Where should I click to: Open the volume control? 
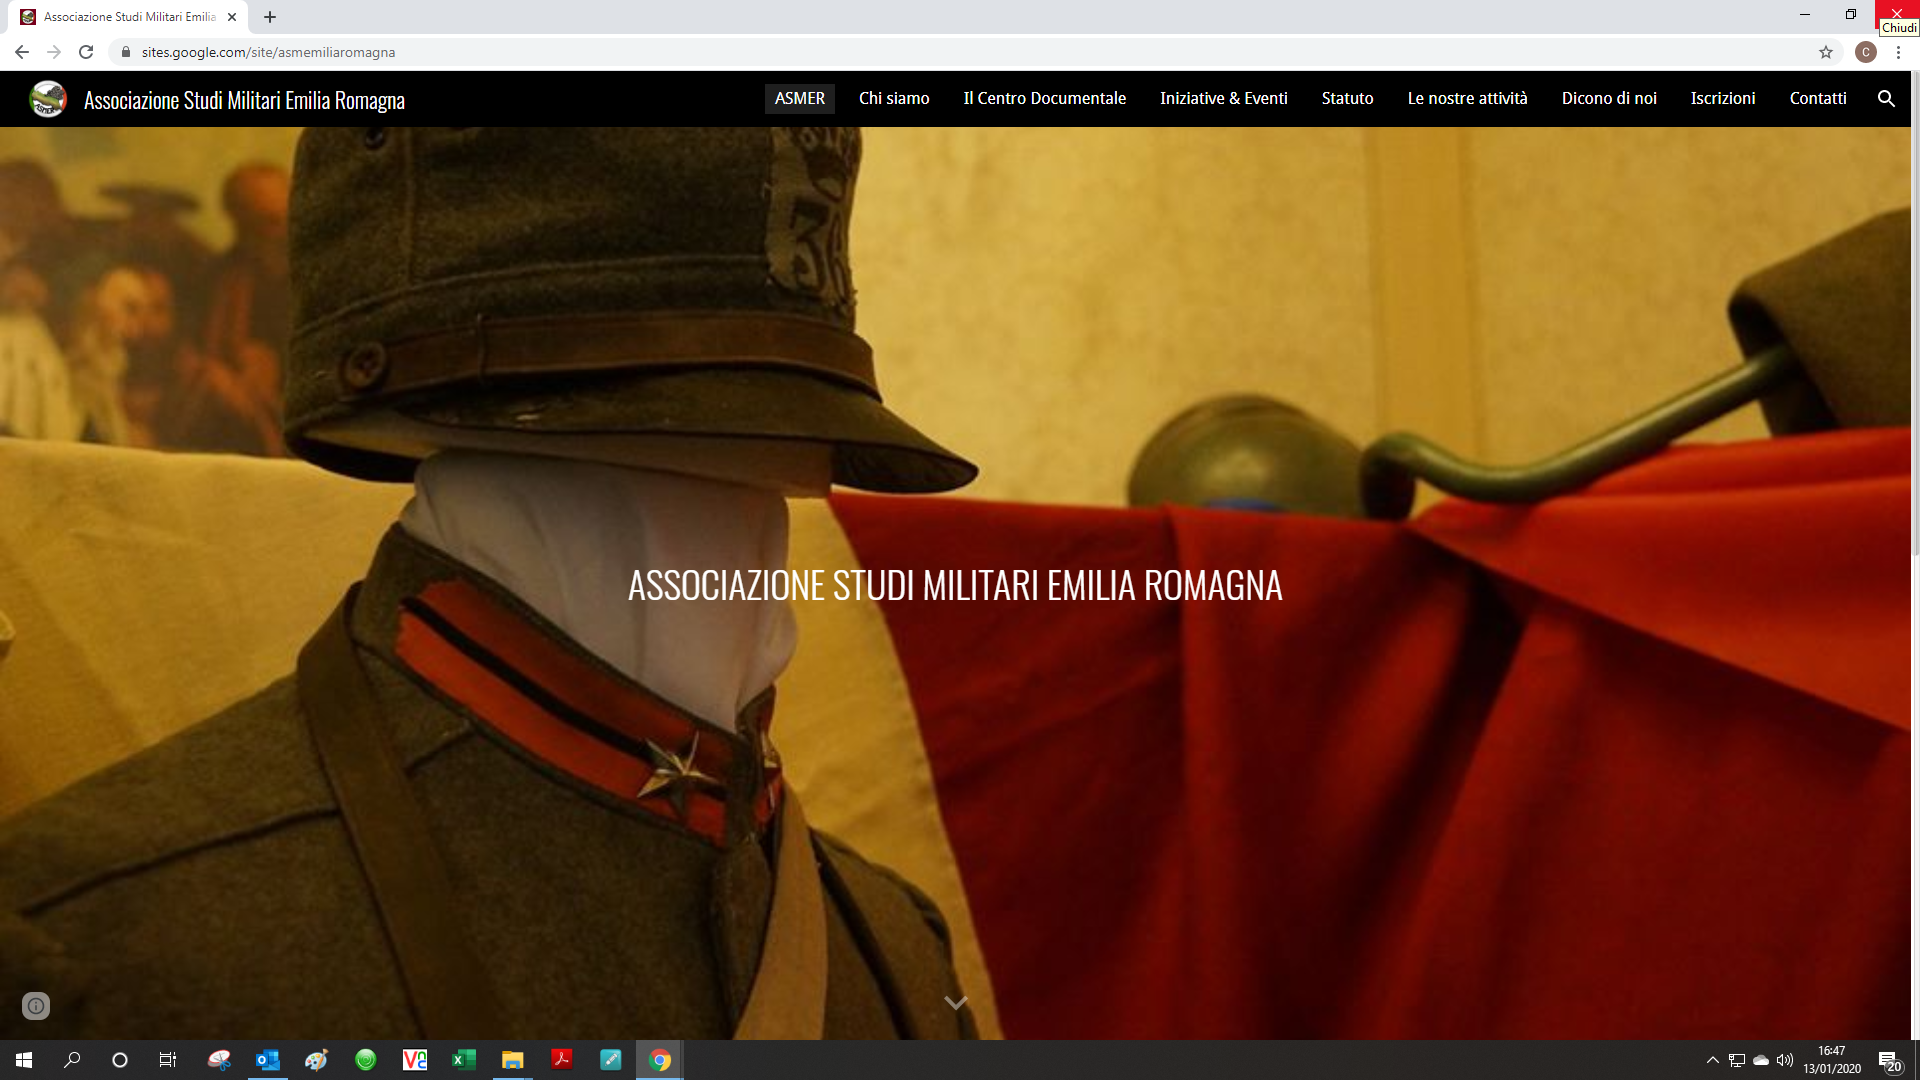pyautogui.click(x=1785, y=1060)
